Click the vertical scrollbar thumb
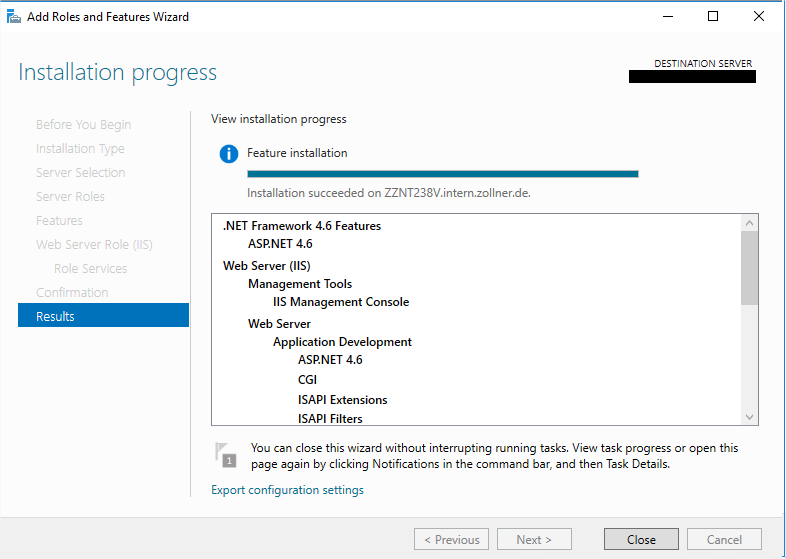This screenshot has width=786, height=559. point(749,265)
